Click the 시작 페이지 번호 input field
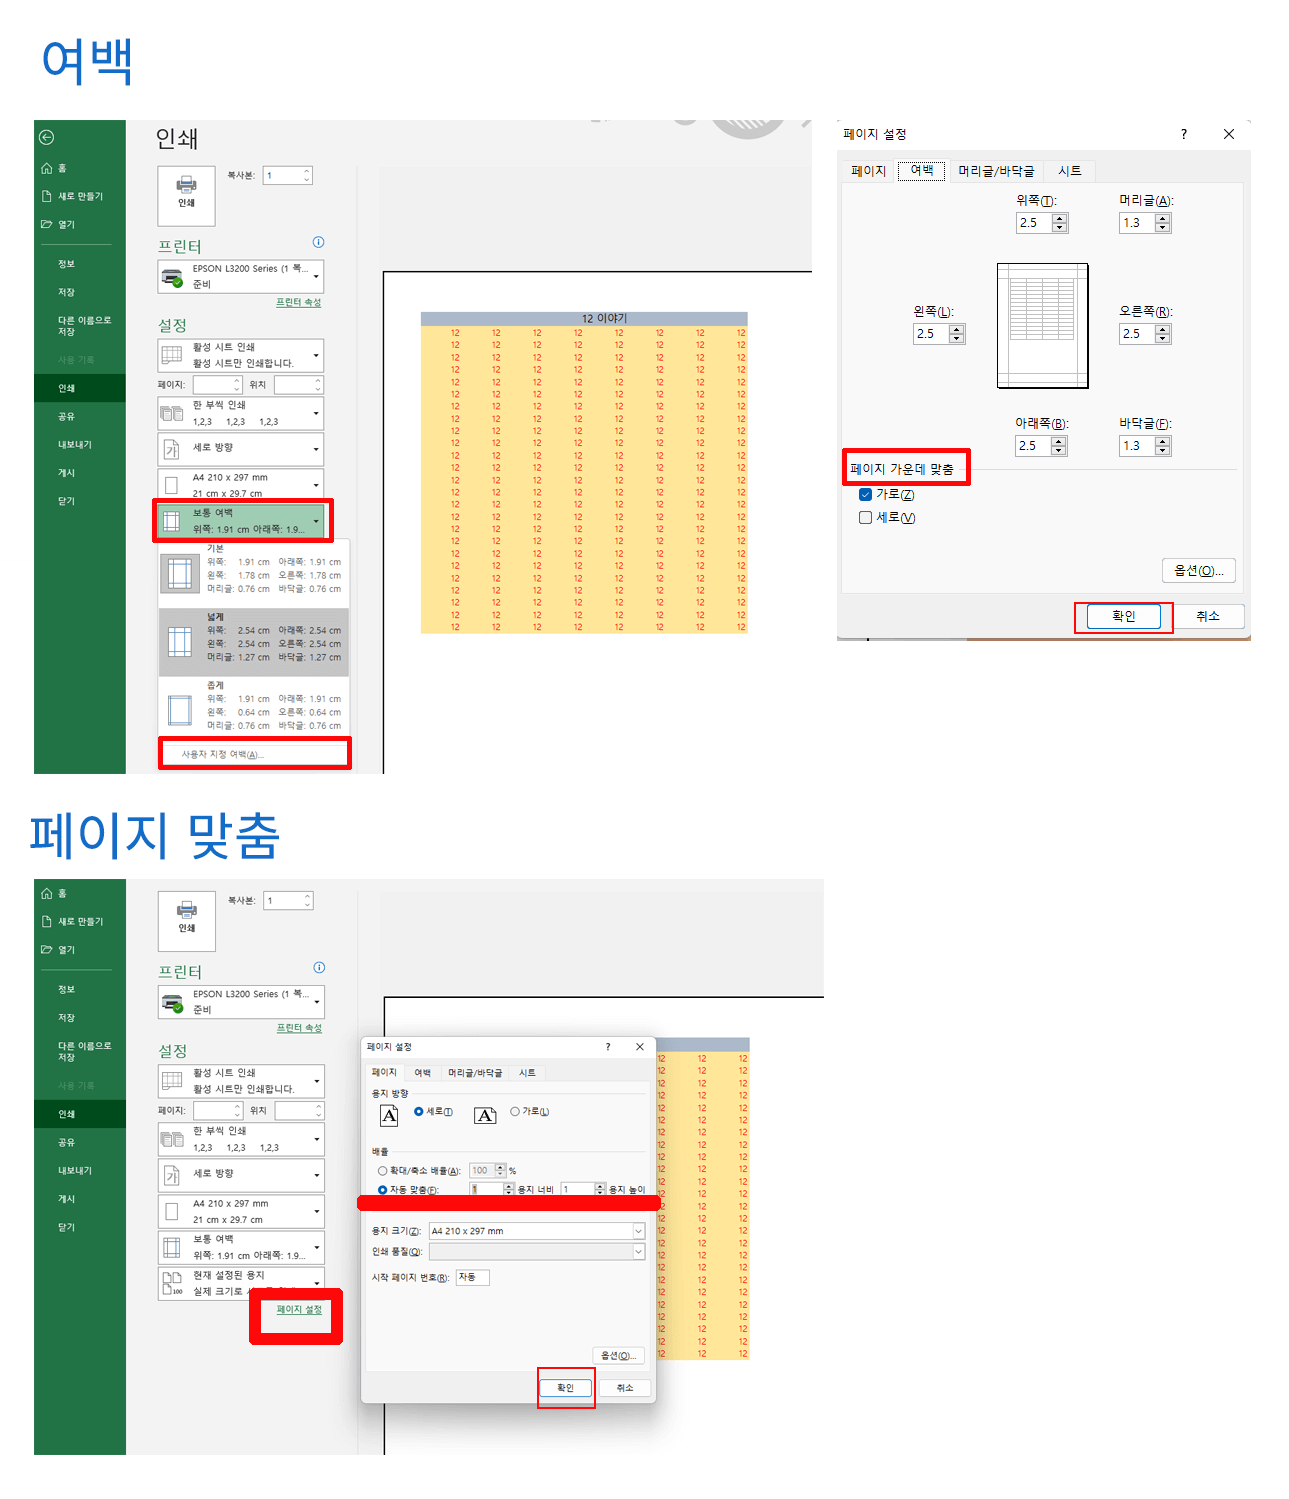This screenshot has height=1499, width=1289. pyautogui.click(x=471, y=1277)
